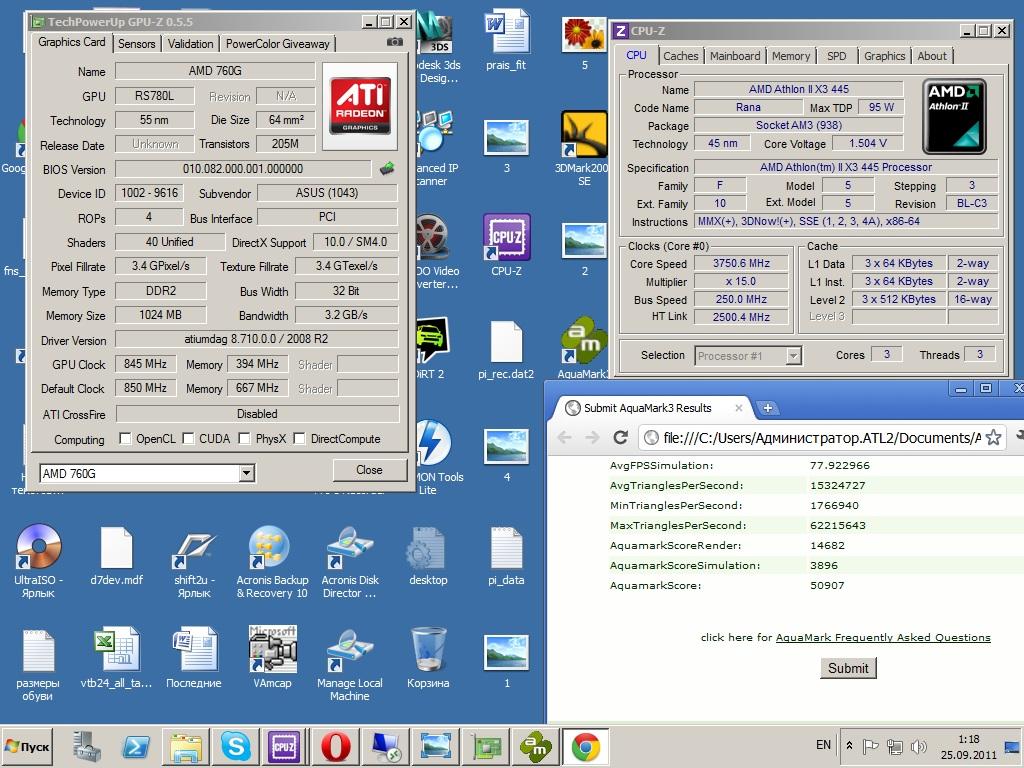Click Chrome reload page icon
This screenshot has width=1024, height=768.
[x=620, y=437]
